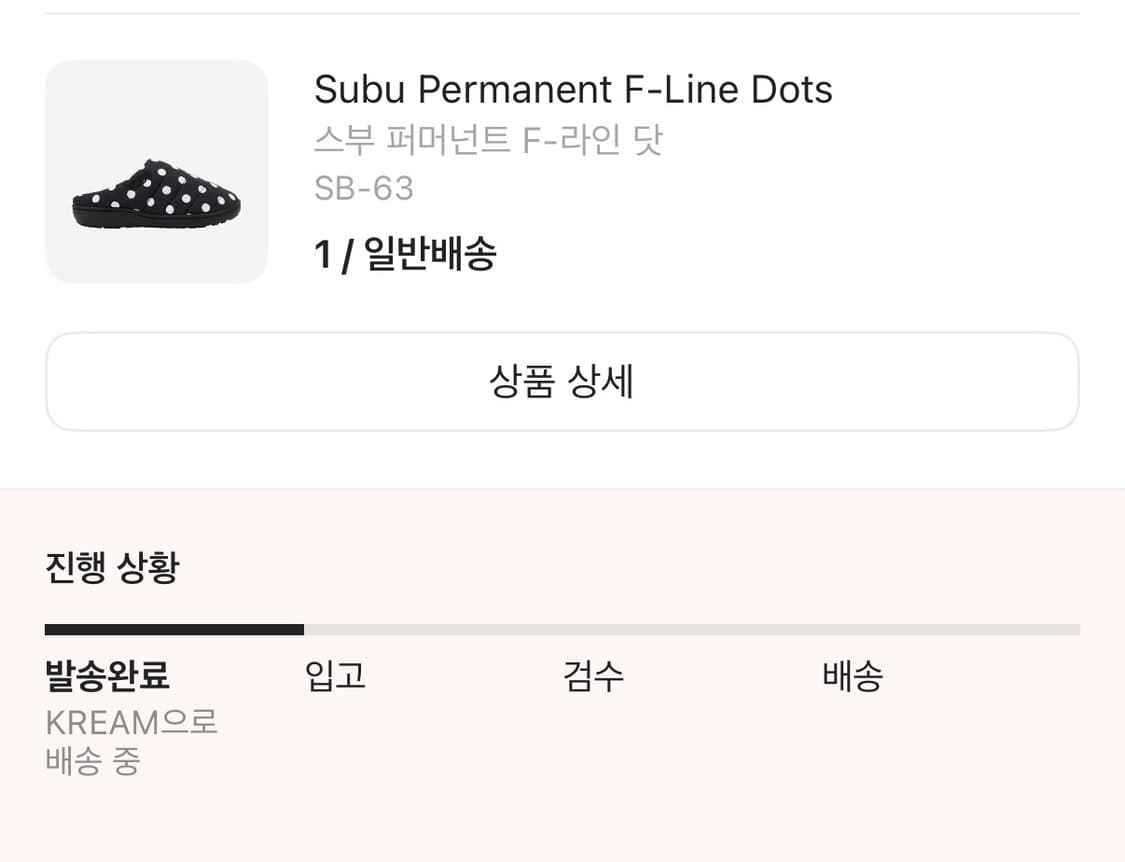Click the size info 1 / 일반배송
The height and width of the screenshot is (862, 1125).
[x=405, y=253]
